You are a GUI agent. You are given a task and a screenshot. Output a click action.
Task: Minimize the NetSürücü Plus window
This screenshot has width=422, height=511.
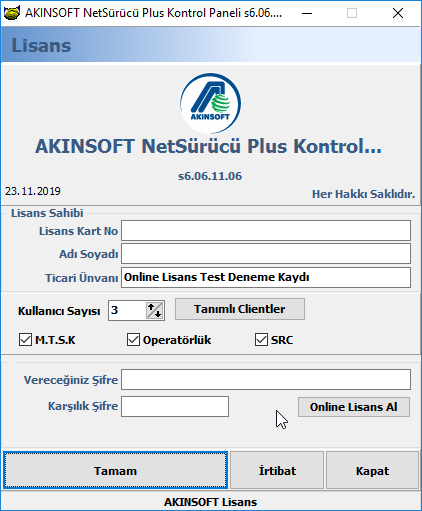coord(307,13)
